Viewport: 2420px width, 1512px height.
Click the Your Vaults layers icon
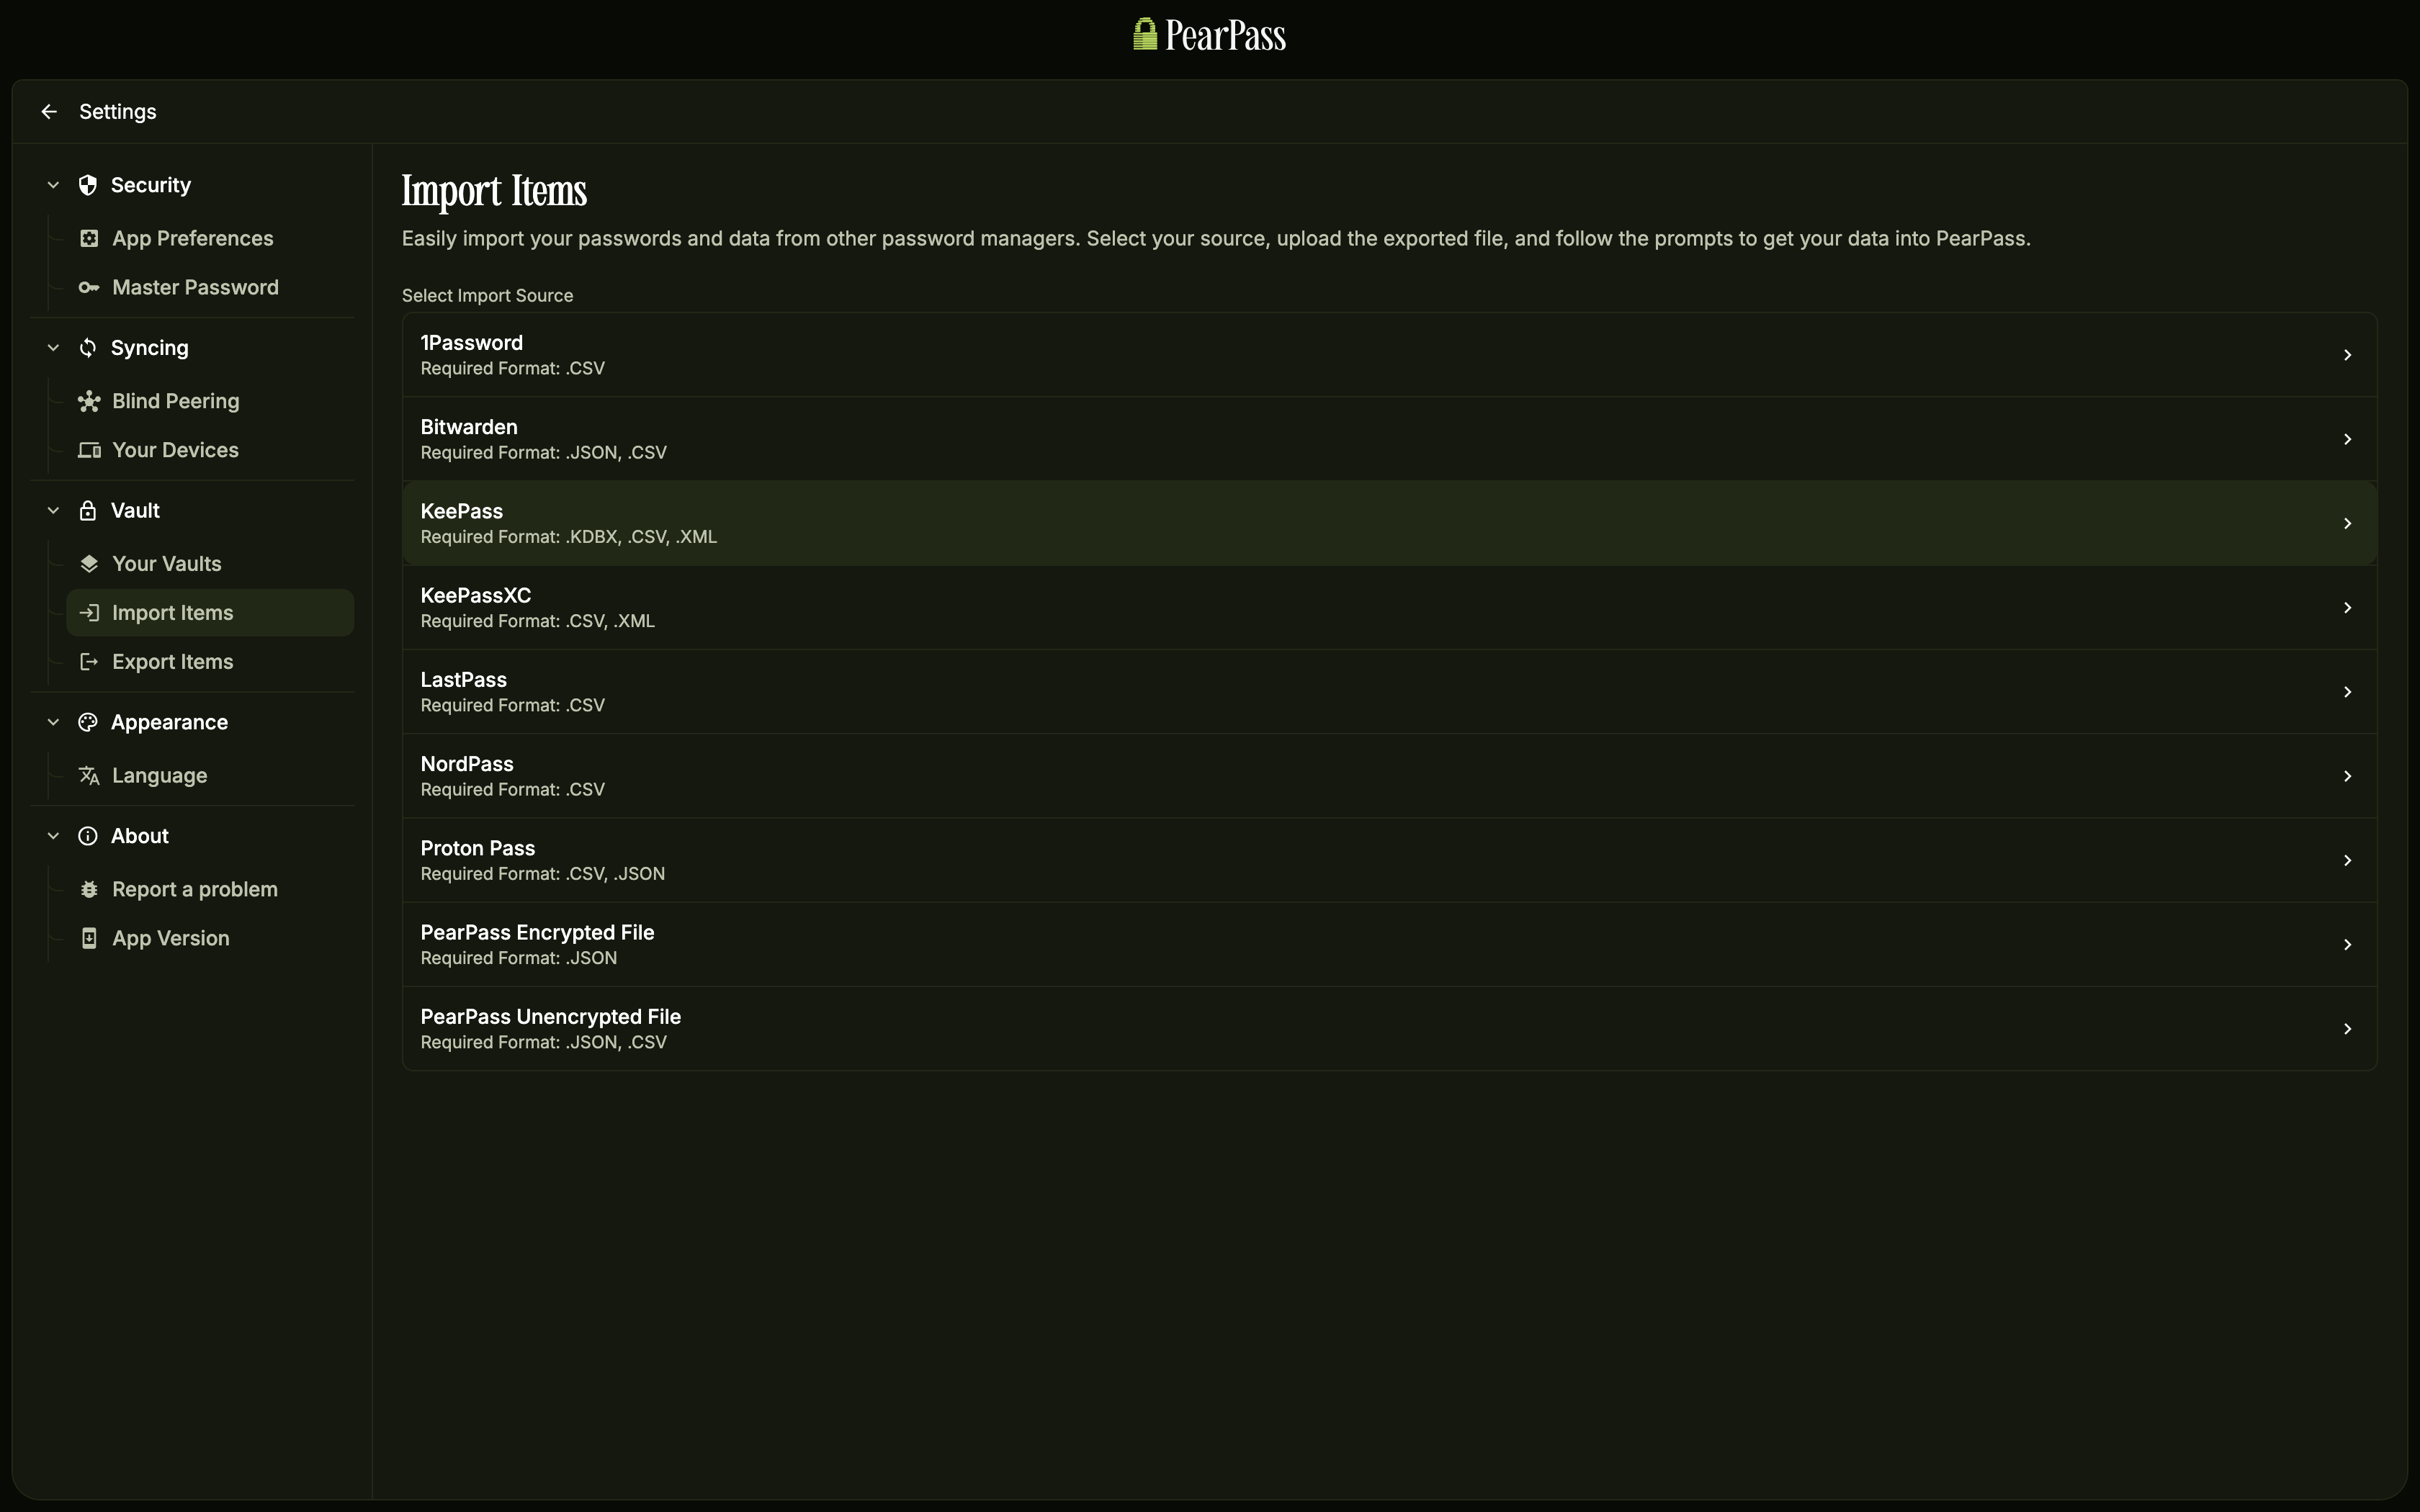click(89, 564)
